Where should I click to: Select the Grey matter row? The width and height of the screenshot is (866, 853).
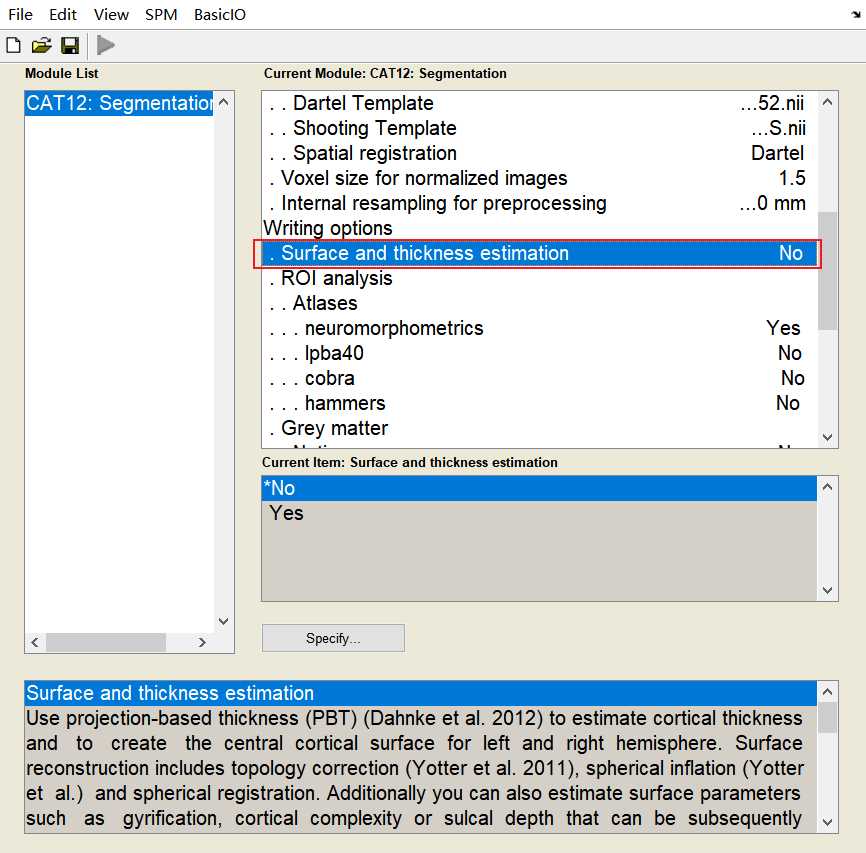(540, 428)
